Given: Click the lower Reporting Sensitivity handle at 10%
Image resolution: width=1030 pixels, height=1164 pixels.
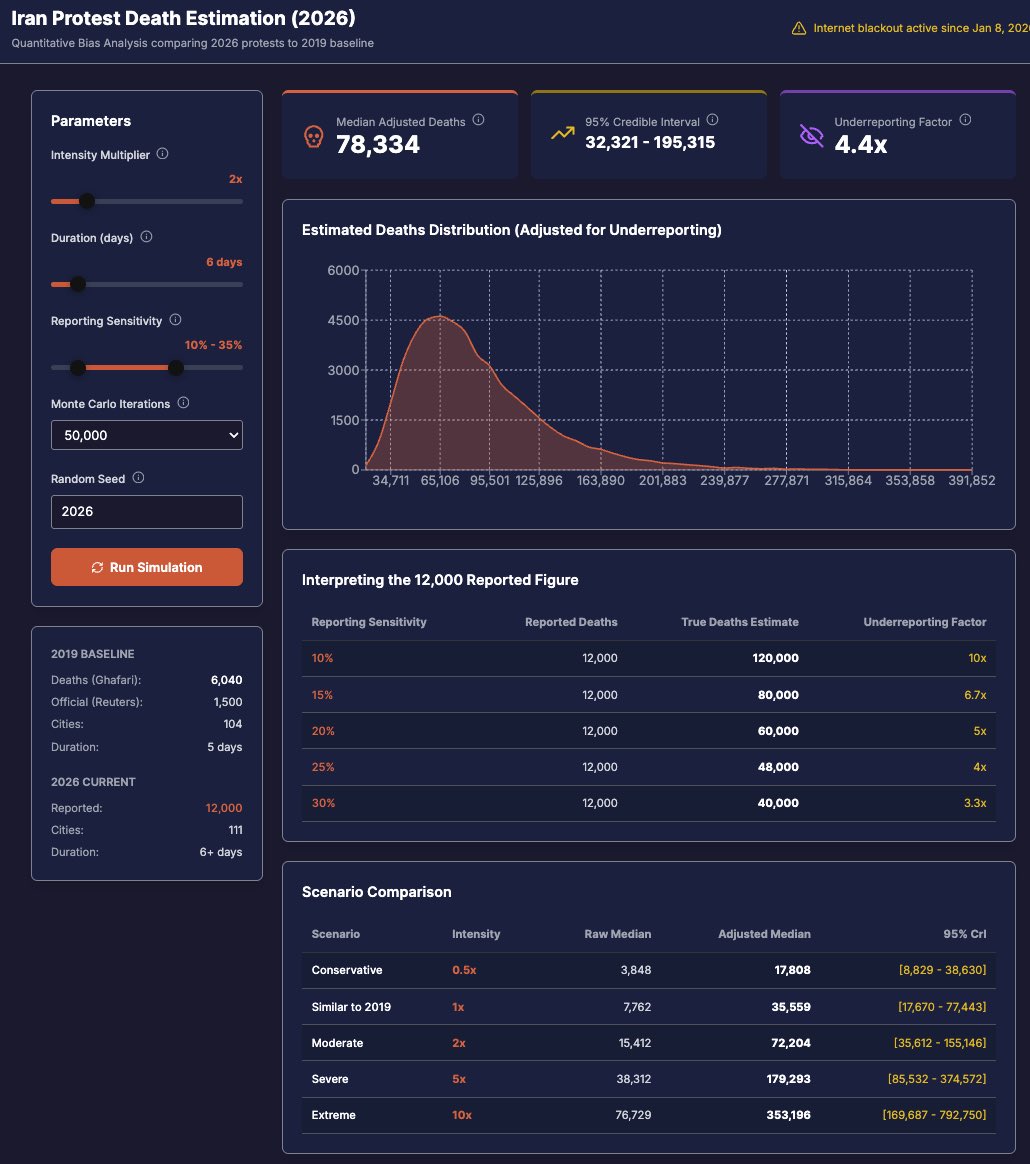Looking at the screenshot, I should click(x=77, y=367).
